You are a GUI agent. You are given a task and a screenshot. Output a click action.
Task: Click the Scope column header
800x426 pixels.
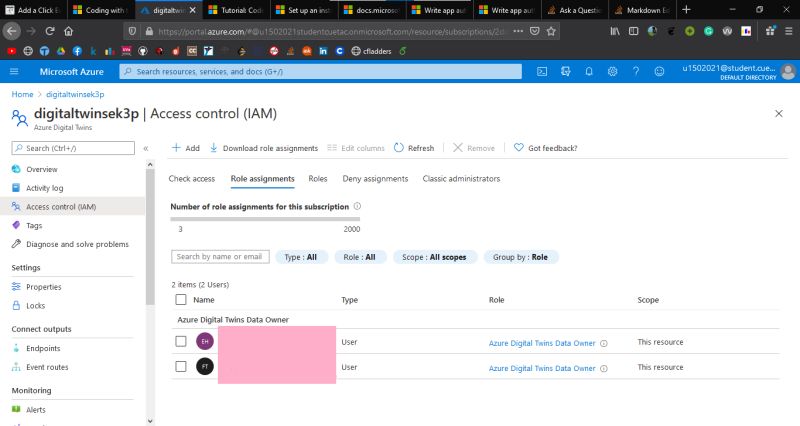pyautogui.click(x=648, y=300)
